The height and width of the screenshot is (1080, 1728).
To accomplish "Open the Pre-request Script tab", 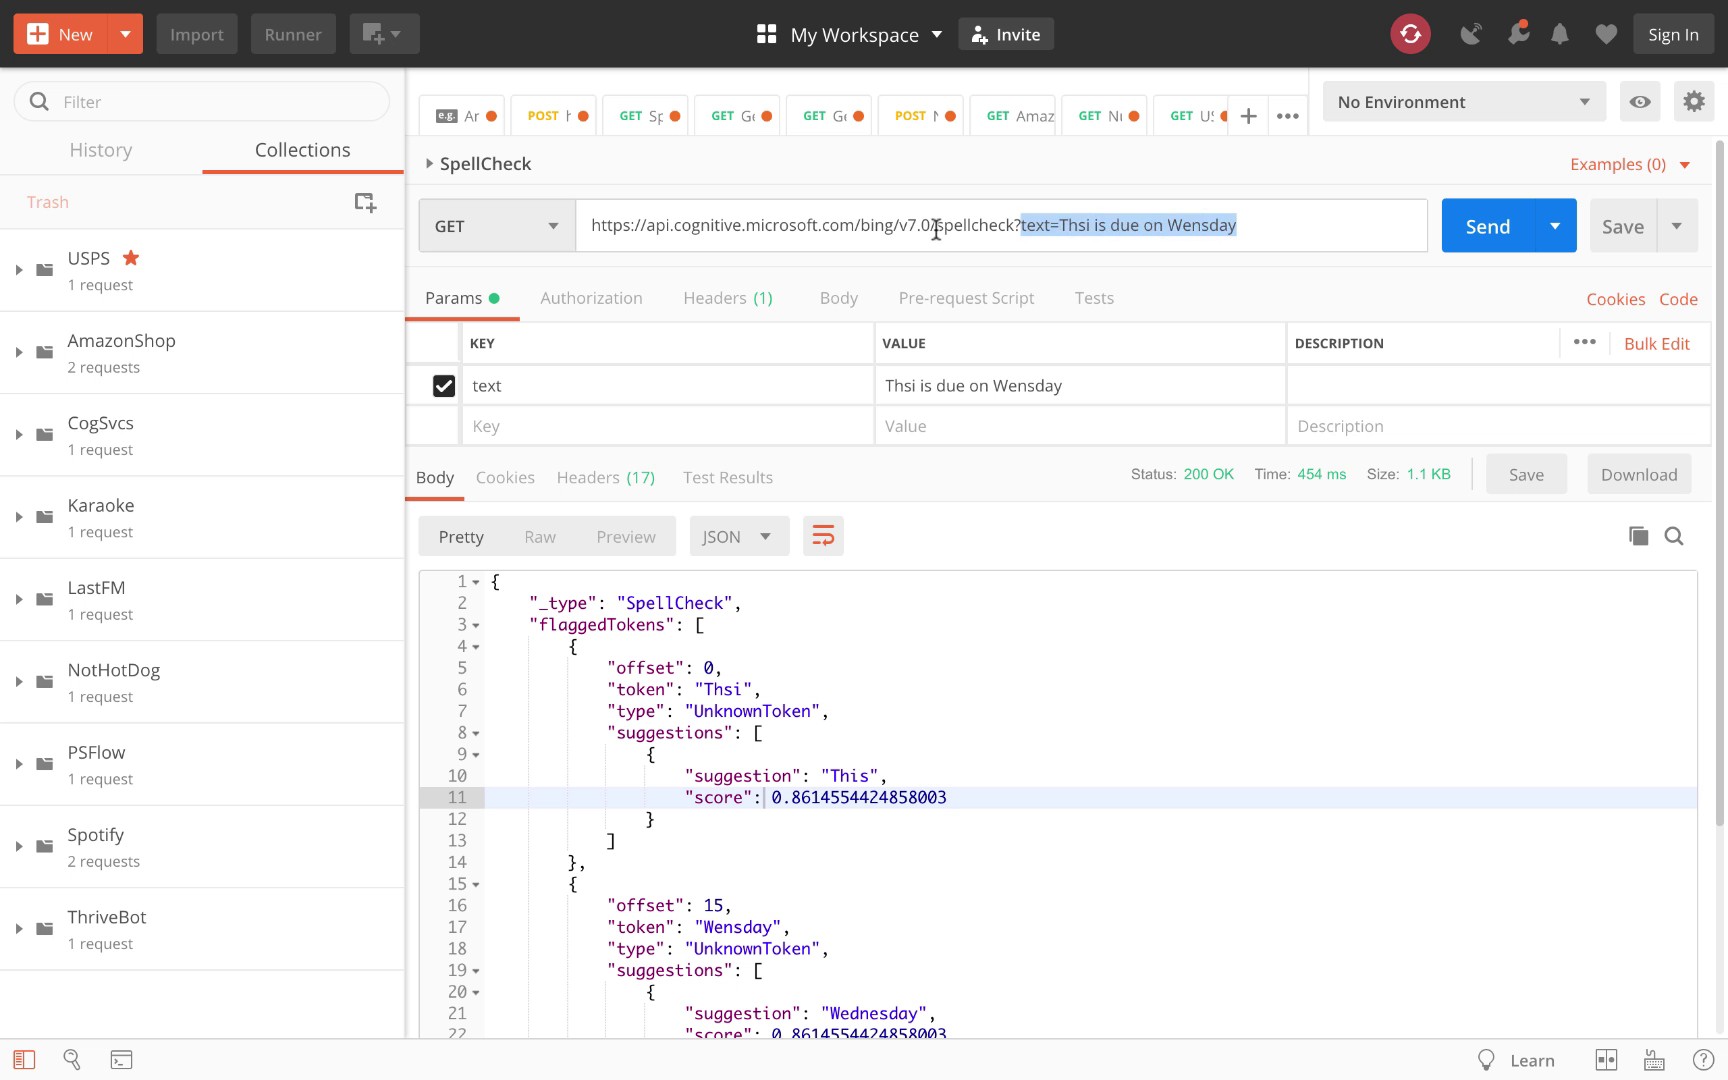I will tap(966, 298).
